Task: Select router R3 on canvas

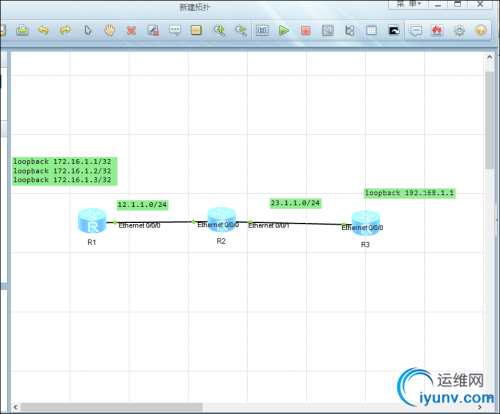Action: click(366, 223)
